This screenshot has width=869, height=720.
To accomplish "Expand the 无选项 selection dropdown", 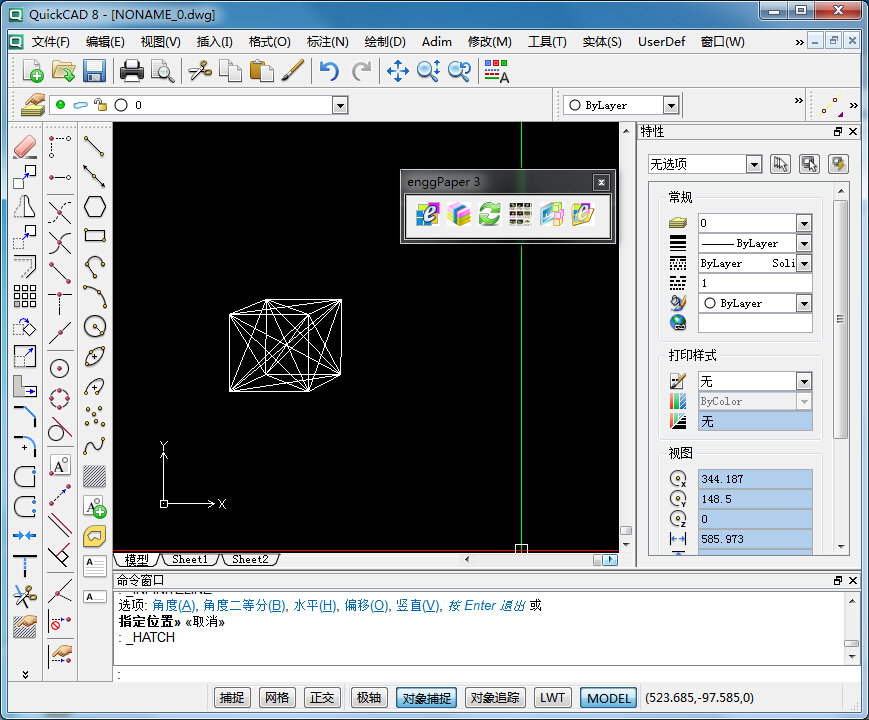I will pyautogui.click(x=753, y=164).
